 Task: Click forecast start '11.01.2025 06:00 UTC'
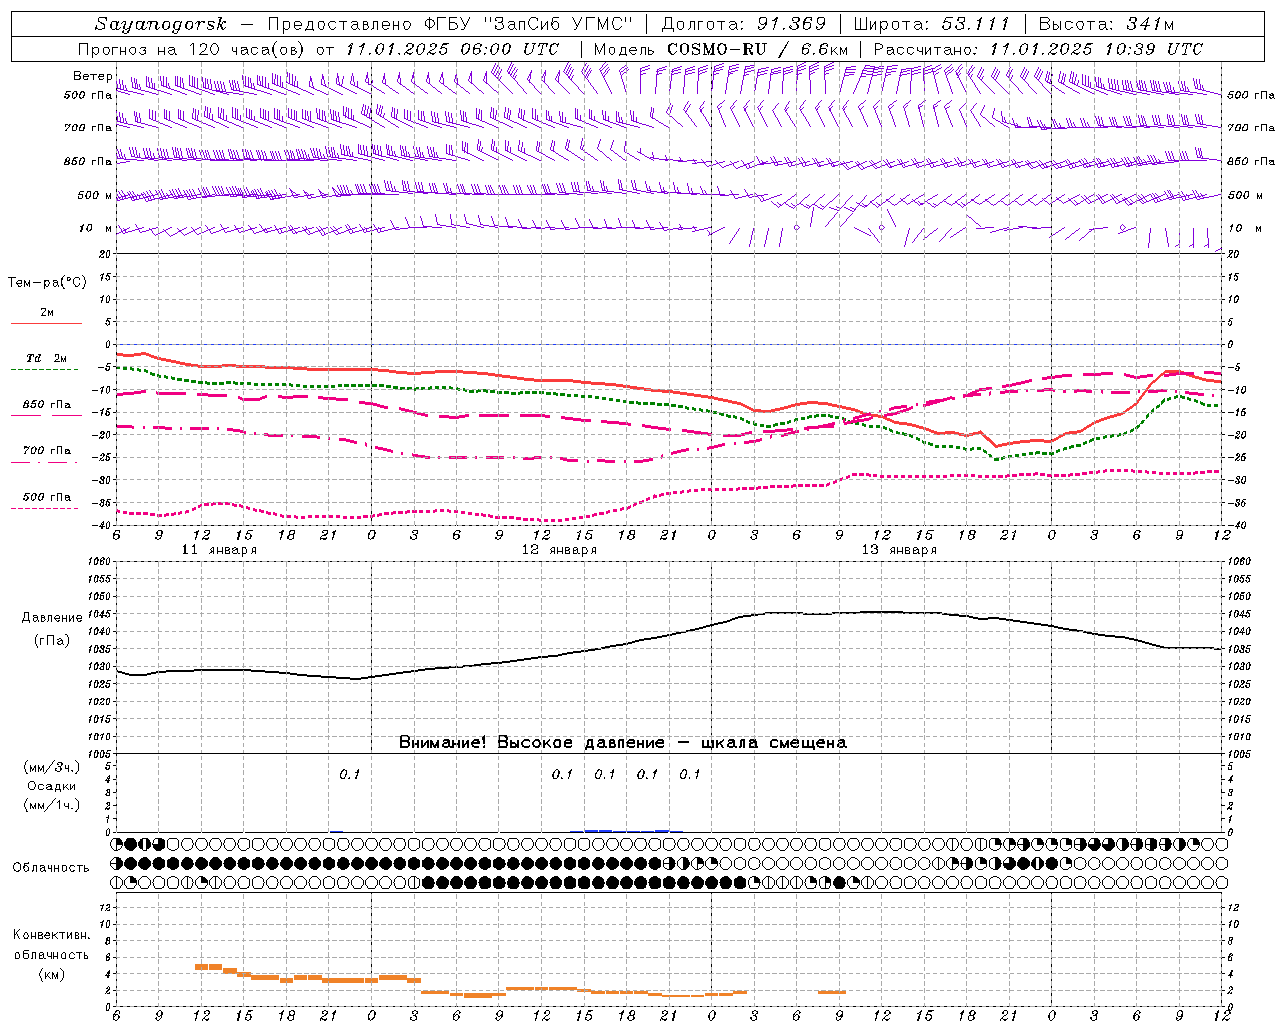tap(452, 49)
